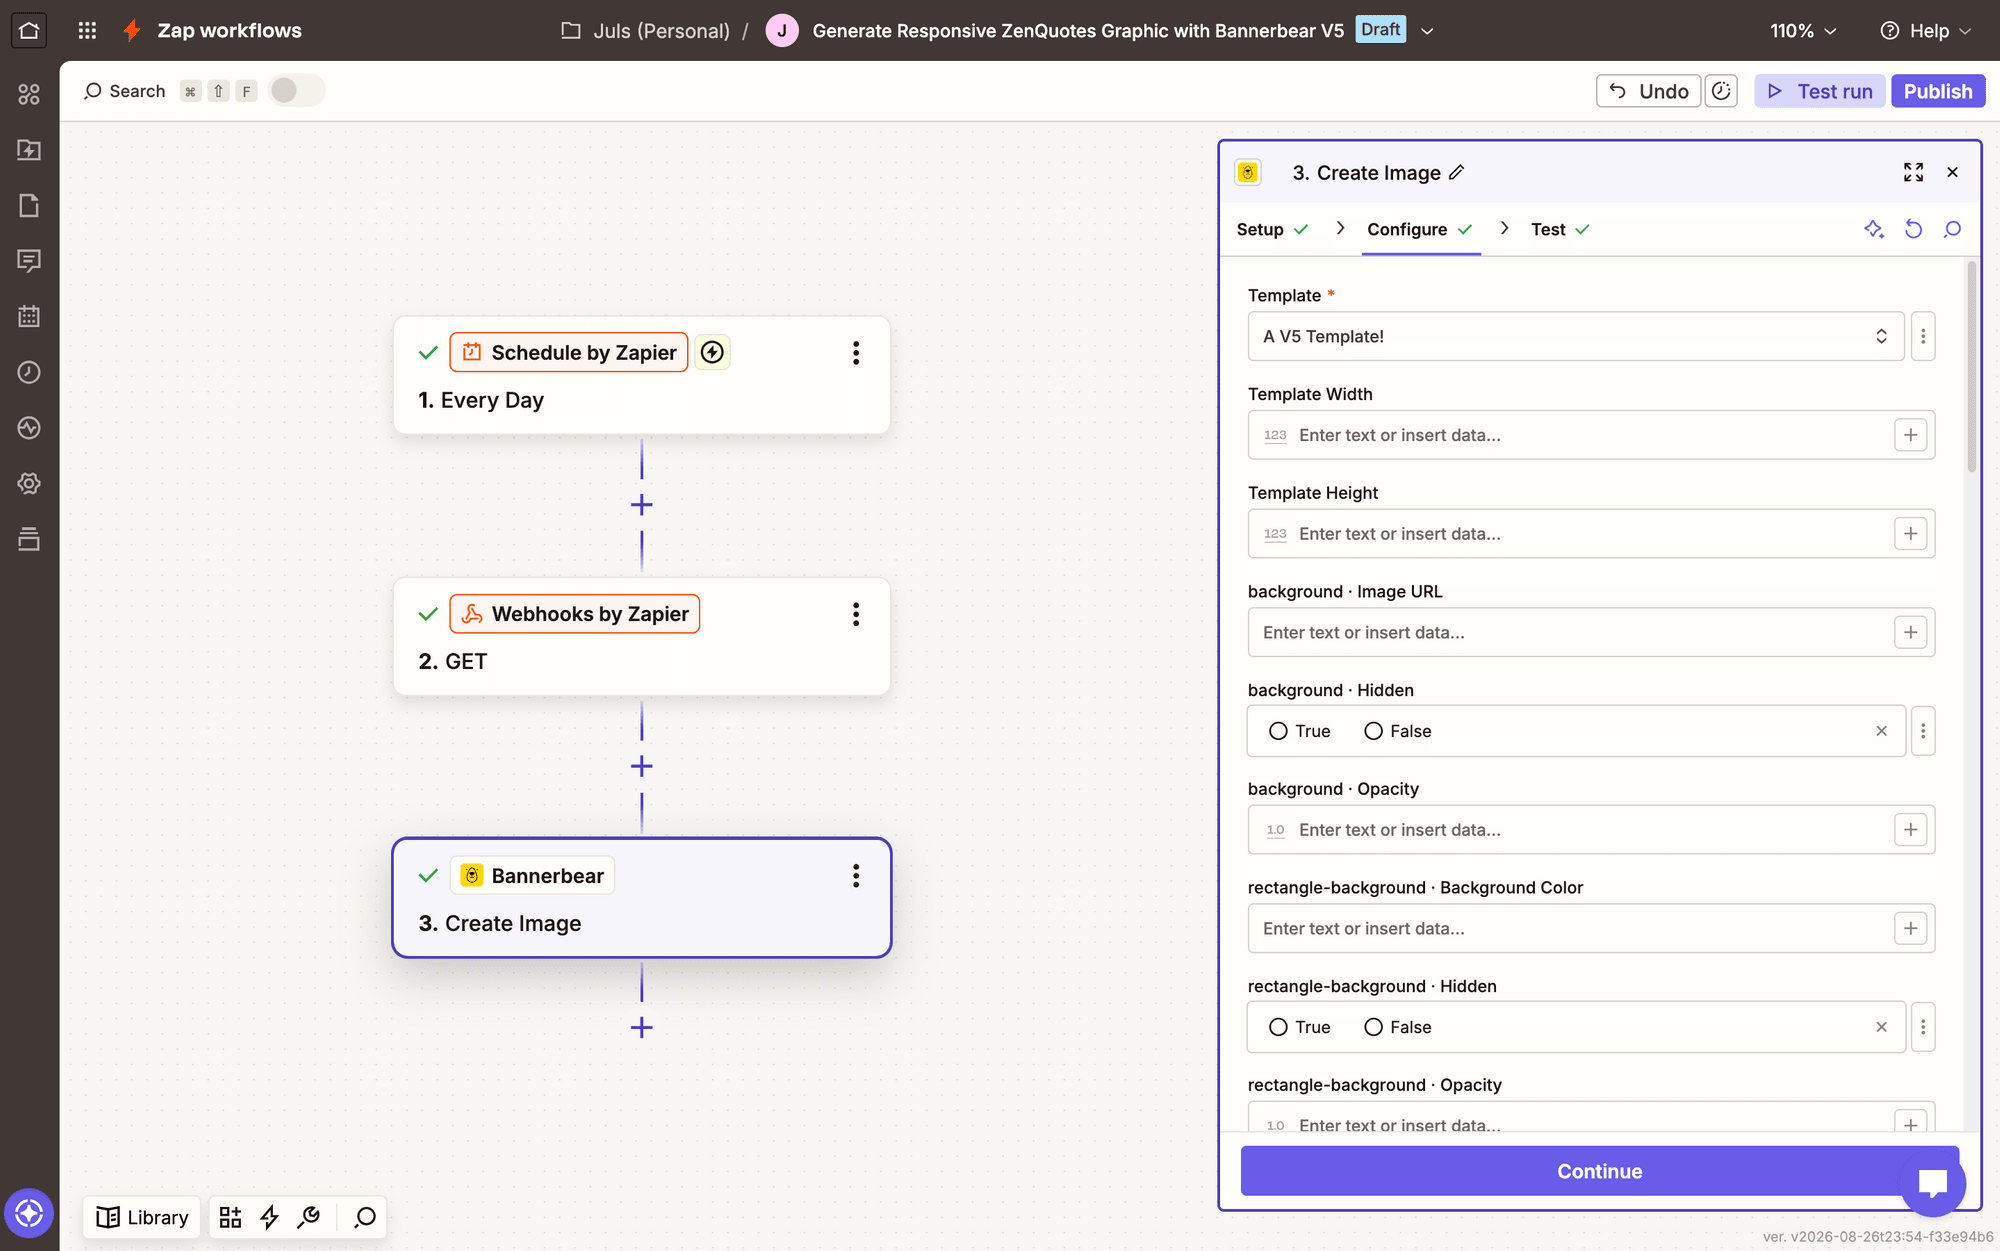Image resolution: width=2000 pixels, height=1251 pixels.
Task: Open the sidebar dashboard grid icon
Action: 29,94
